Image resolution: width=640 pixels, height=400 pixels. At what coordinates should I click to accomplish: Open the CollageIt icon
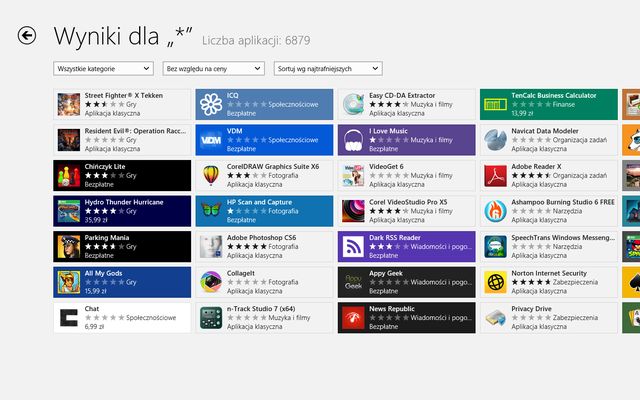pos(211,282)
